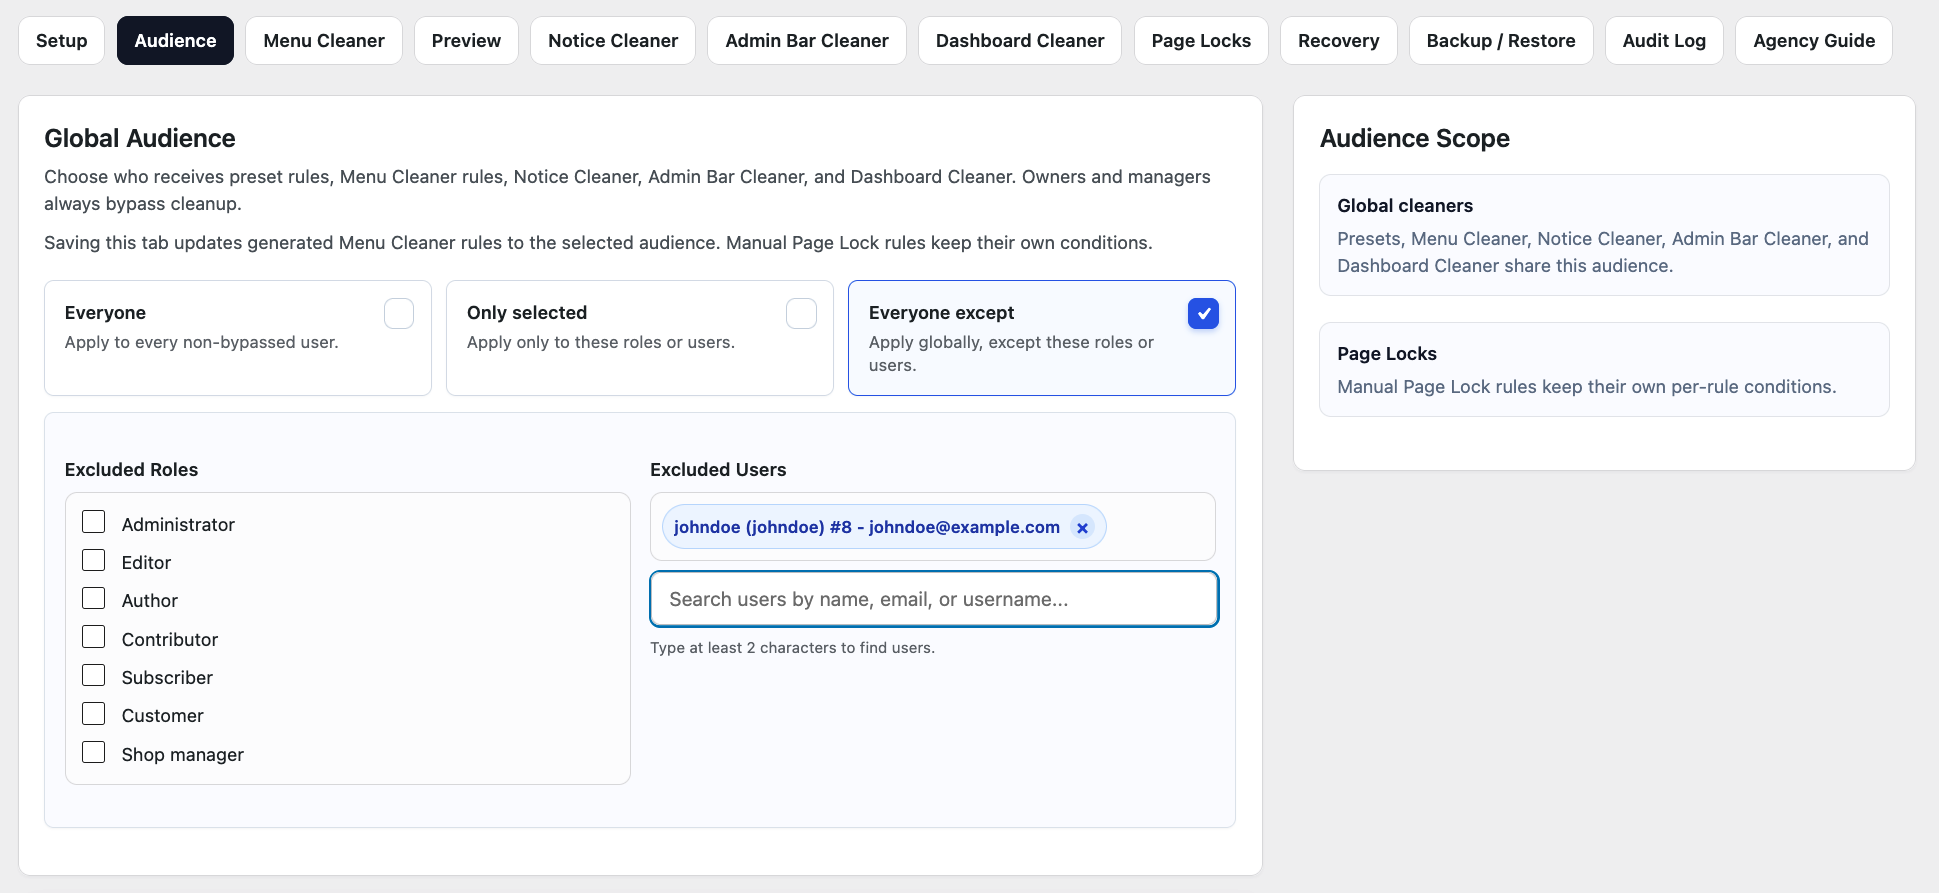
Task: Enable the Shop manager role exclusion
Action: pos(94,753)
